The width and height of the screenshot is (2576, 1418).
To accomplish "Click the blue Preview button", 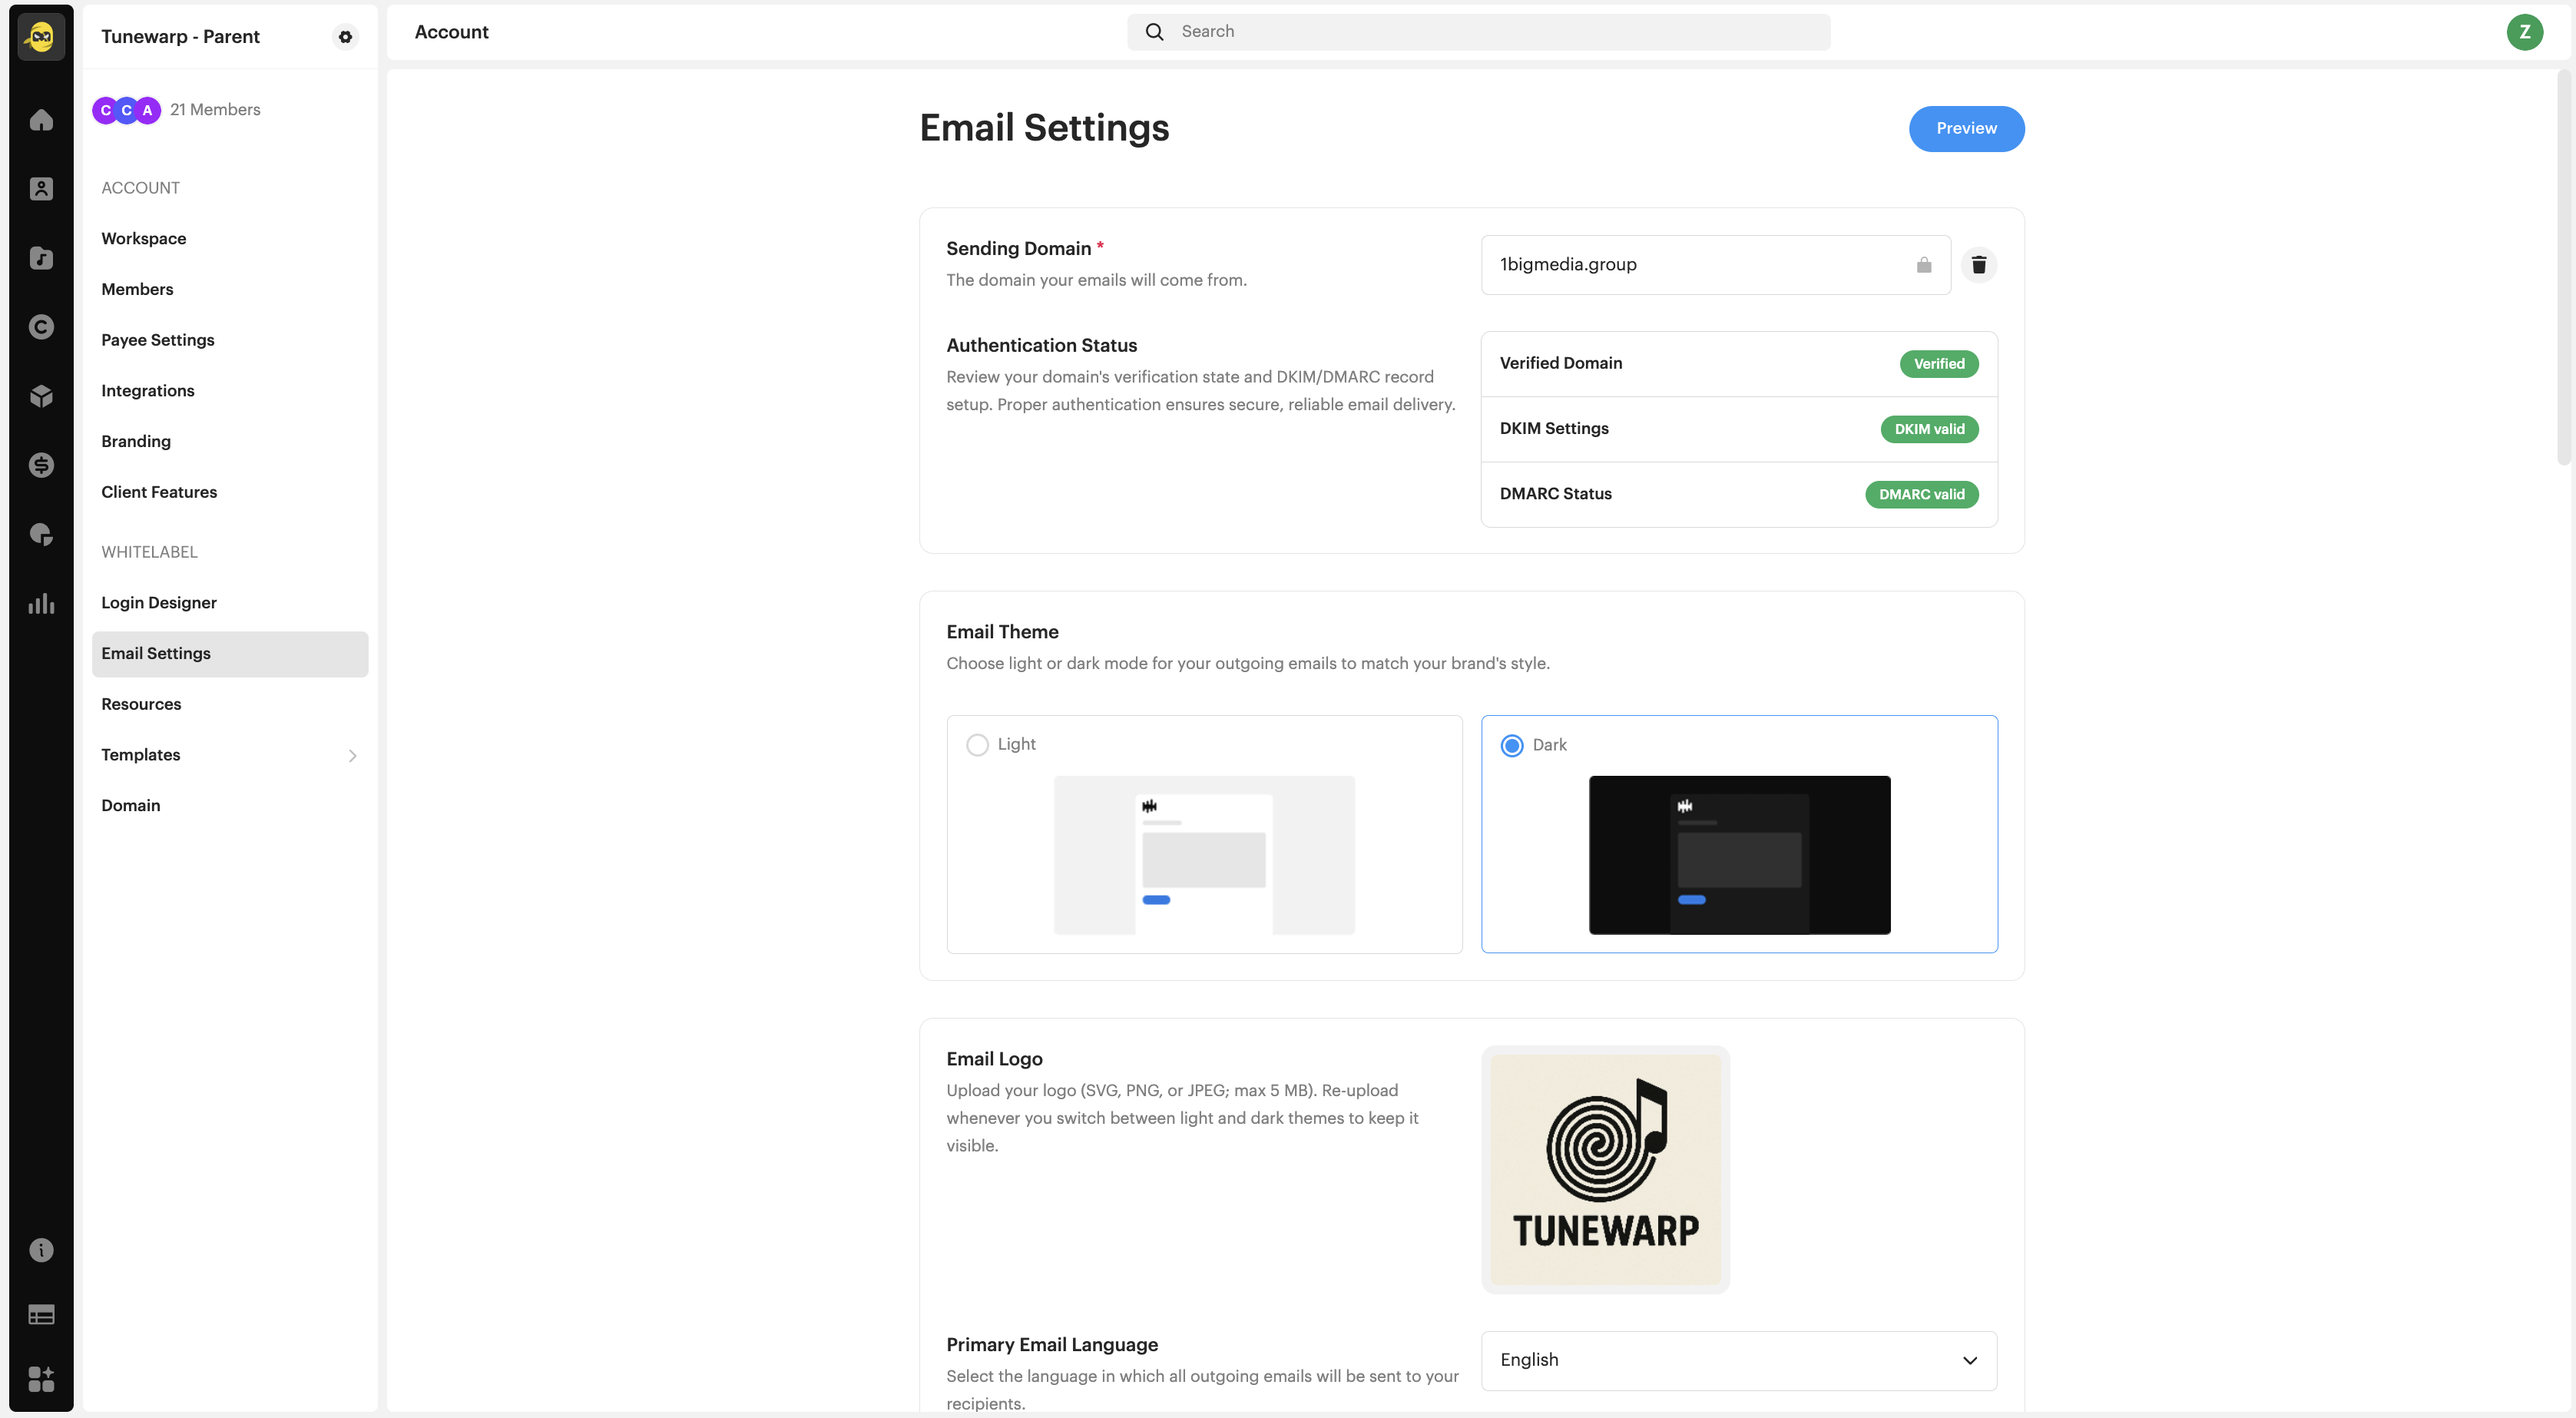I will (x=1965, y=129).
